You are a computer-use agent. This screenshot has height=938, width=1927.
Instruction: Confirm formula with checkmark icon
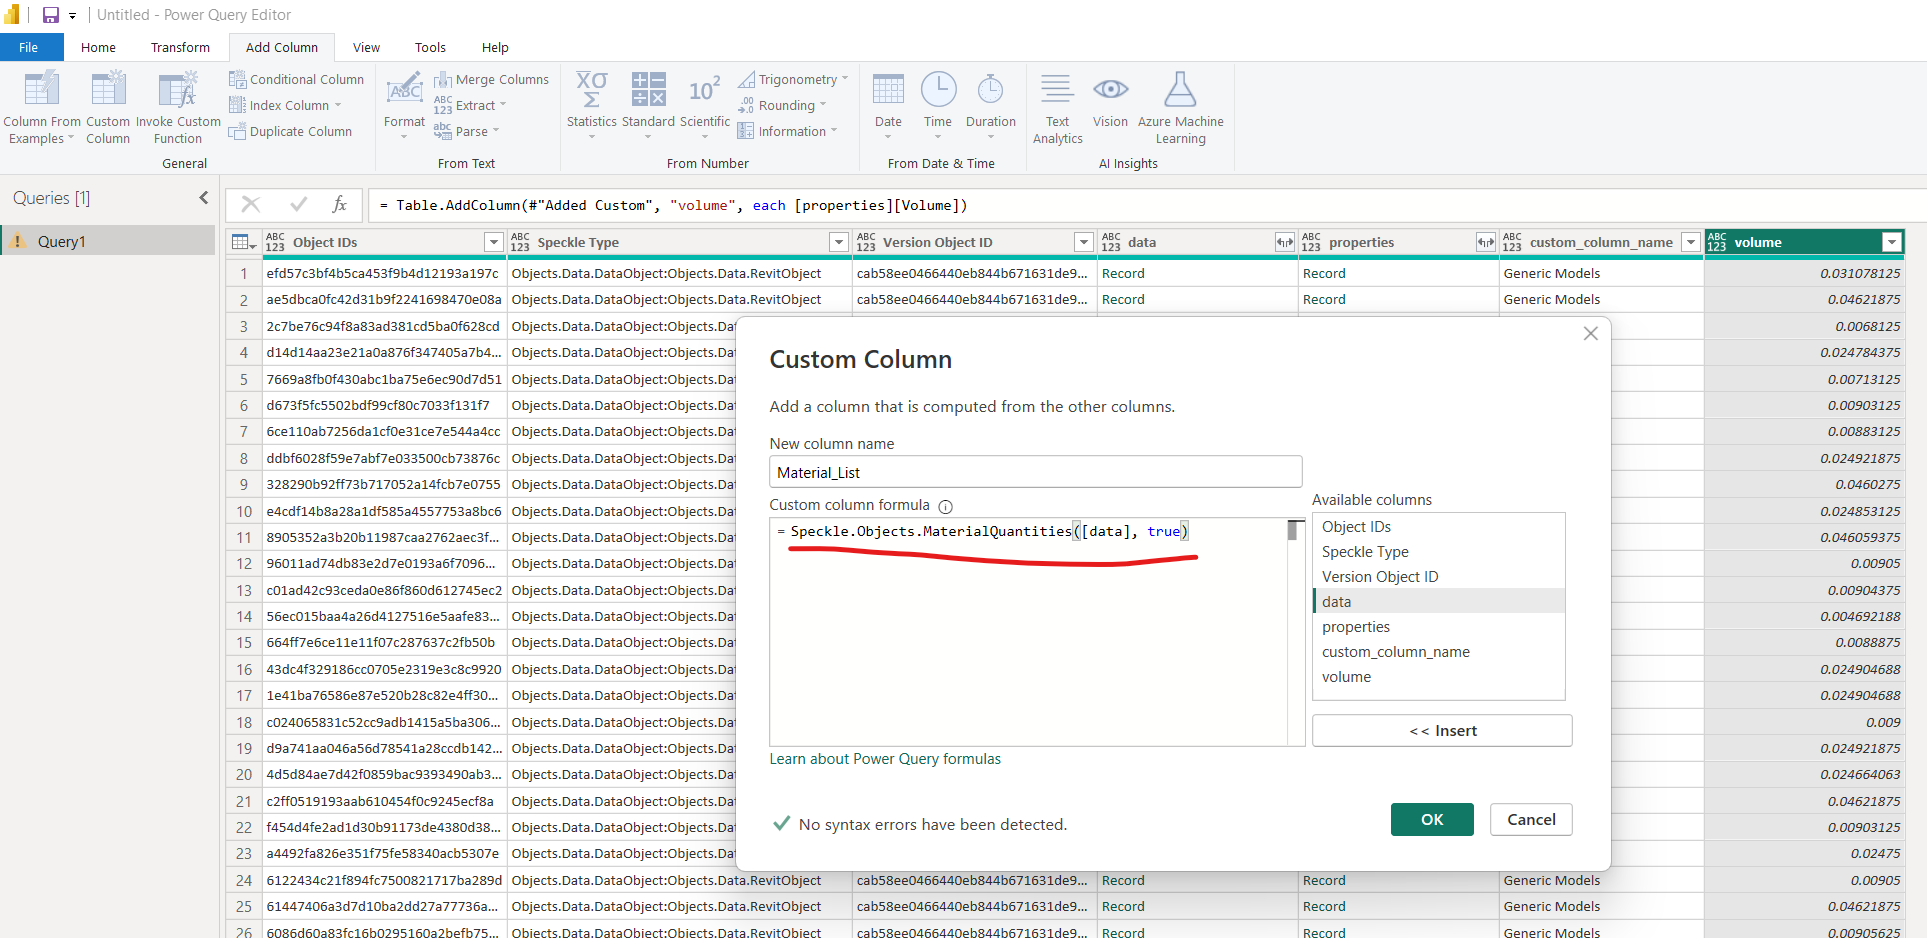click(x=298, y=205)
